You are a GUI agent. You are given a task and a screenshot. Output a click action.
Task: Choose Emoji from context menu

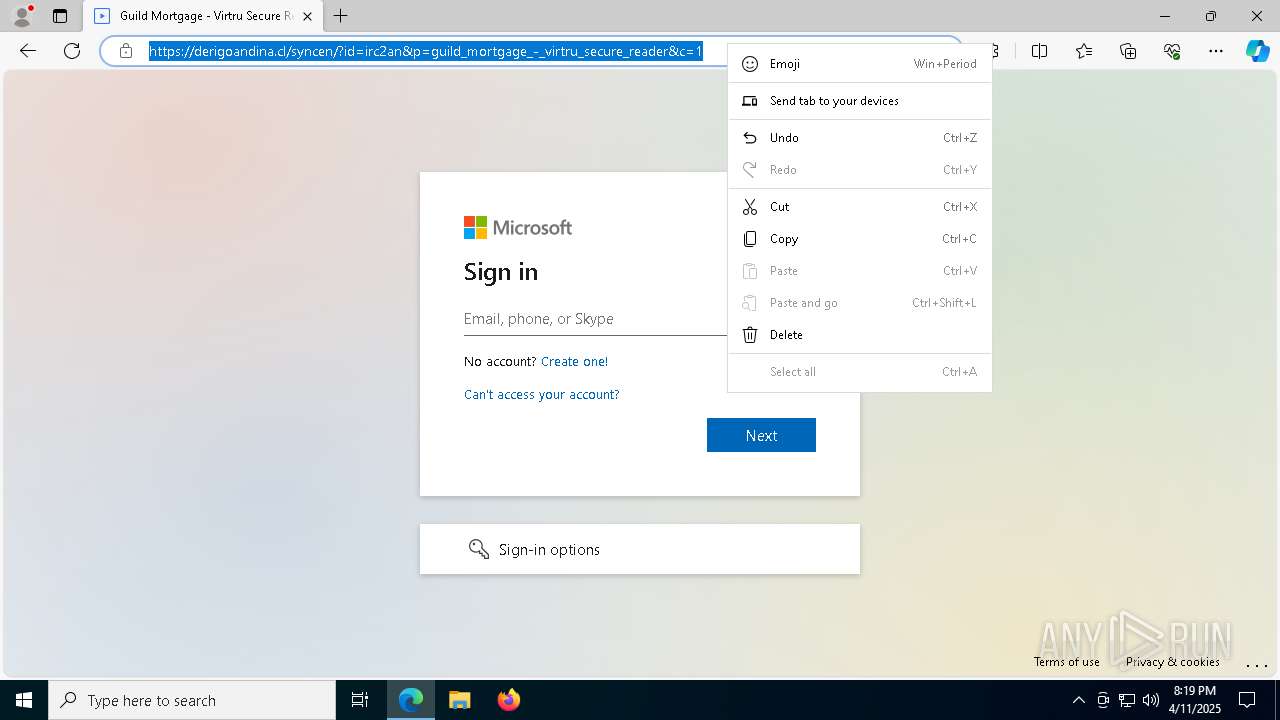pos(860,64)
